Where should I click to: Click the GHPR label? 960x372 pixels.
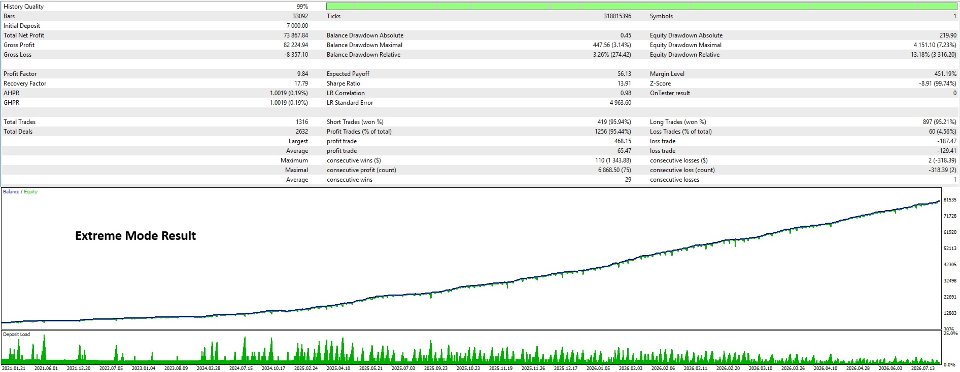point(10,103)
